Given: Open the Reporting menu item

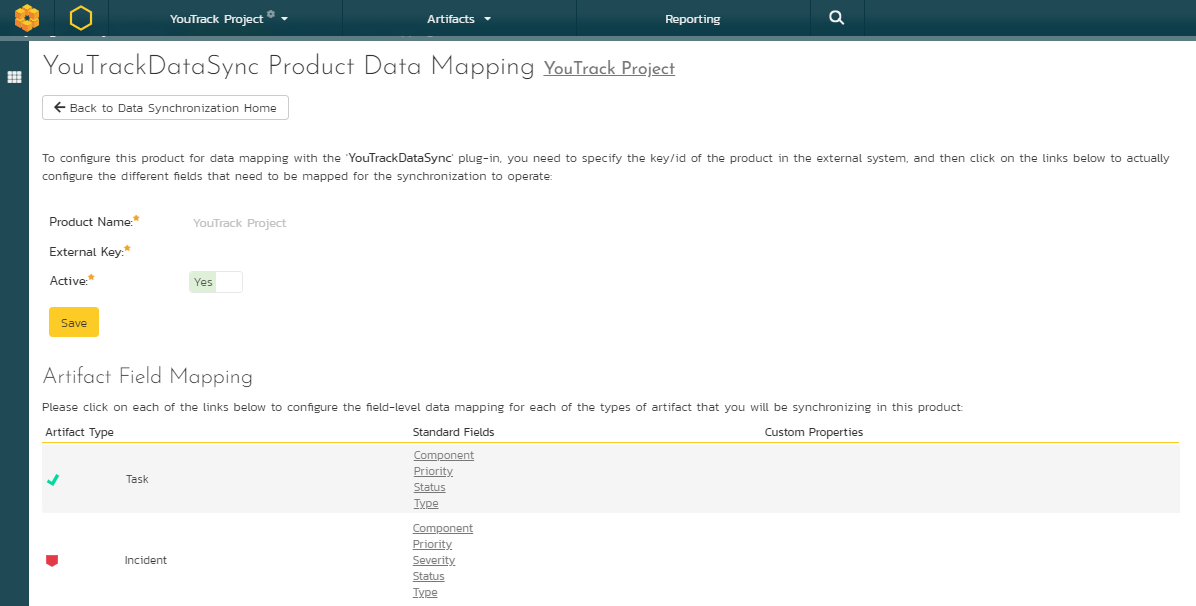Looking at the screenshot, I should tap(693, 19).
